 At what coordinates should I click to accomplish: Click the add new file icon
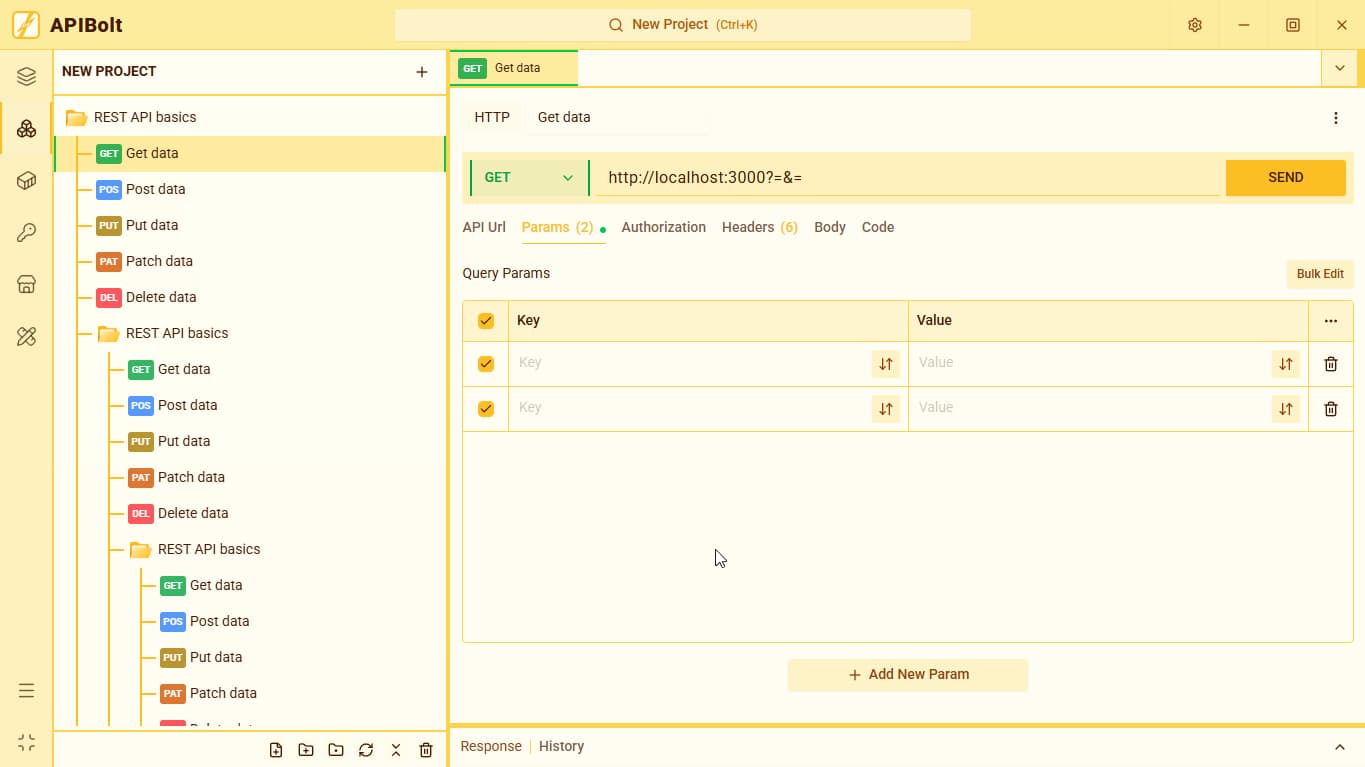[276, 750]
